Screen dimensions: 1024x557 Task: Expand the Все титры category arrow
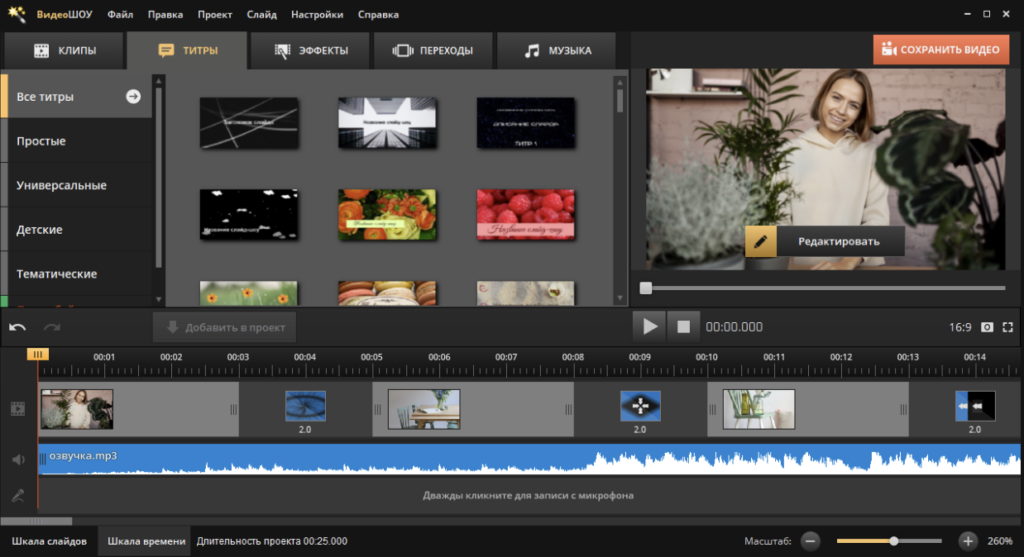(x=133, y=97)
